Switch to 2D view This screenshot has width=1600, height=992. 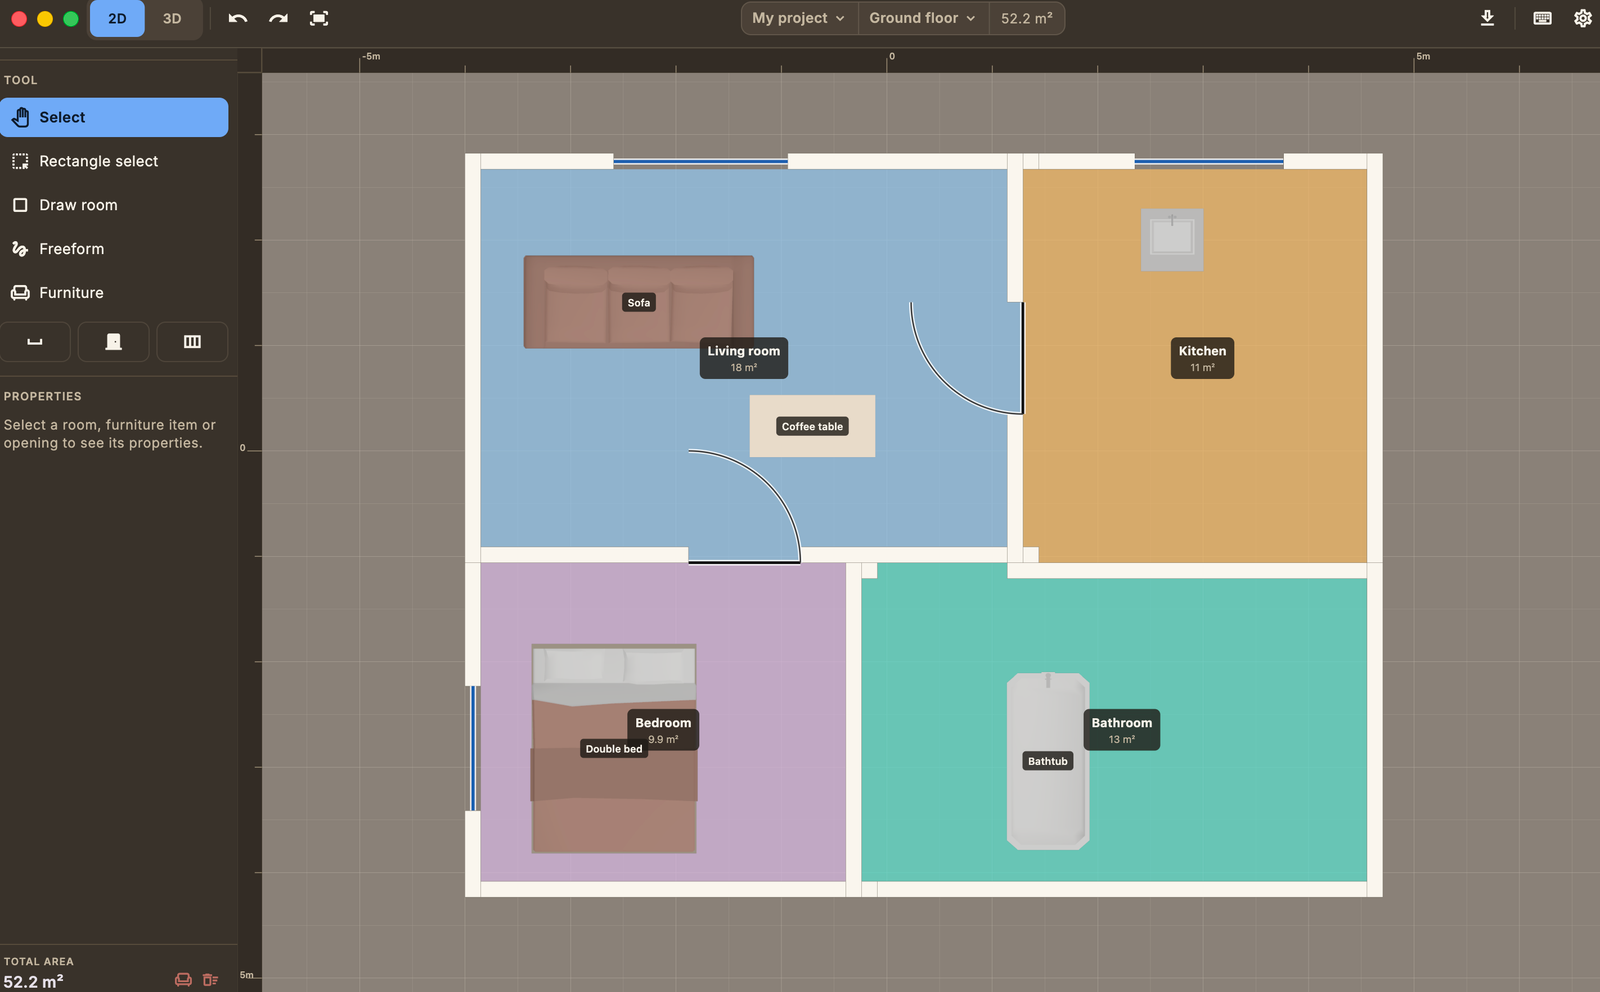[x=117, y=19]
